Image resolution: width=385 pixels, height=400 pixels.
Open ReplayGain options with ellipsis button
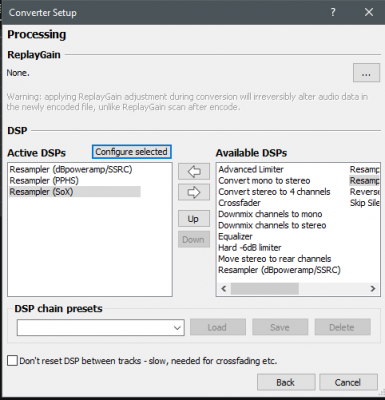tap(366, 73)
